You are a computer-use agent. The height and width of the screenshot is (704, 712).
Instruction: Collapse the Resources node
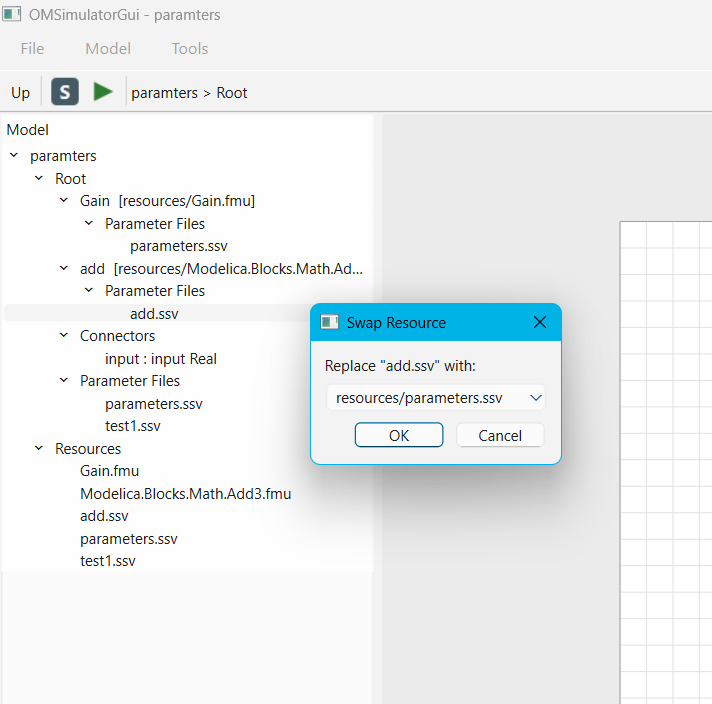click(x=39, y=448)
